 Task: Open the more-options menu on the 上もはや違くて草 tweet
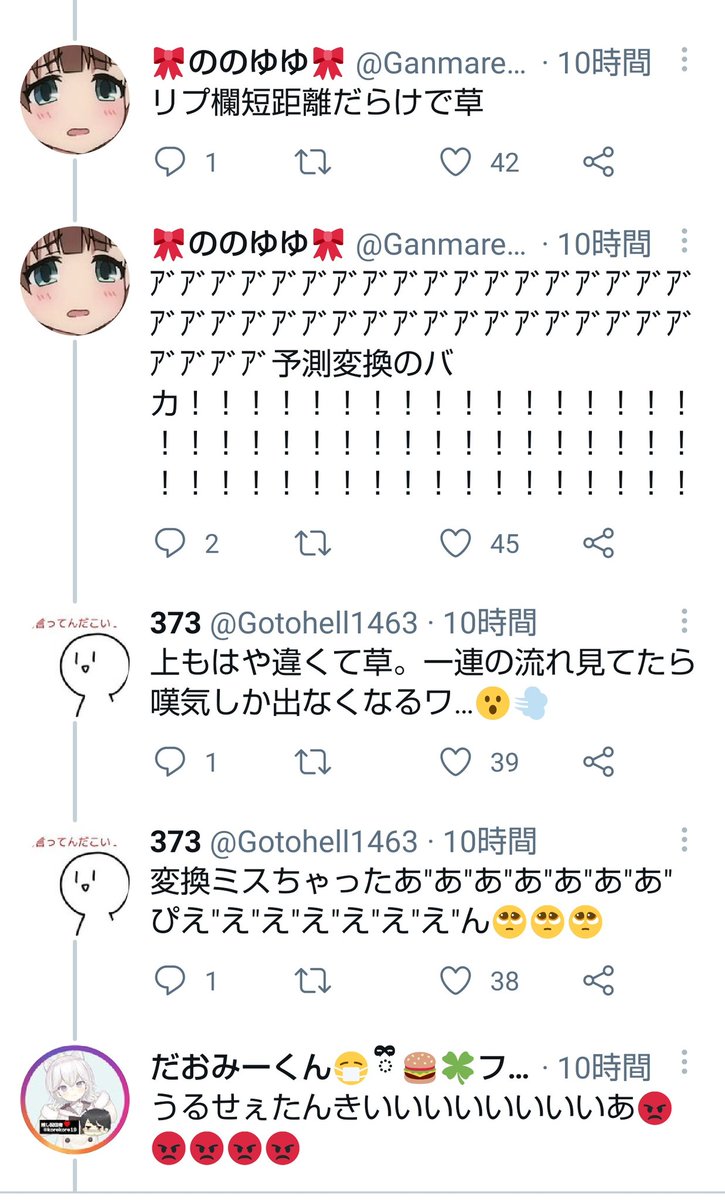[684, 623]
